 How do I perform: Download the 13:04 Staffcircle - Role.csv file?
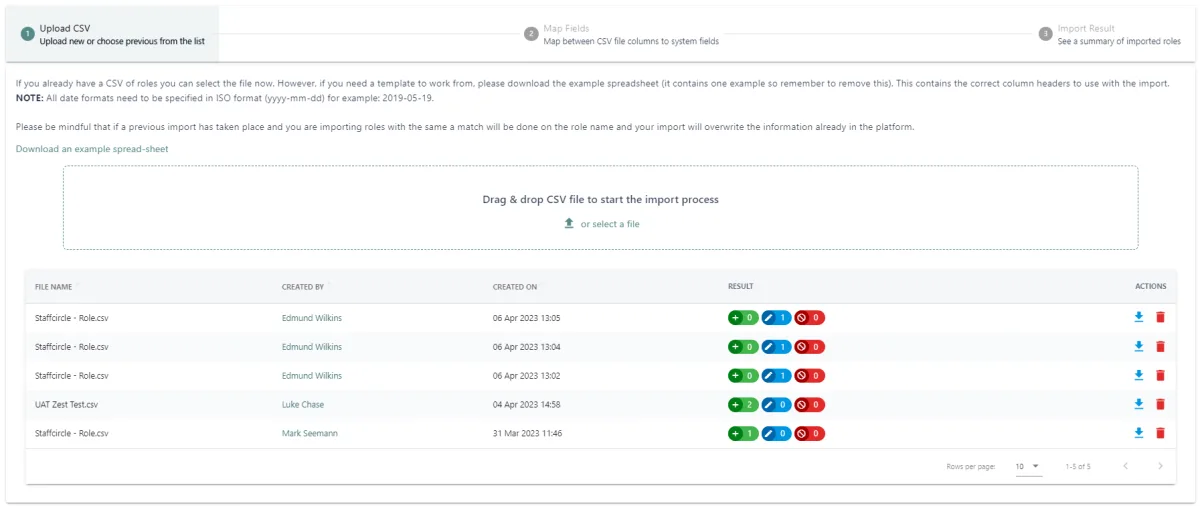coord(1138,347)
